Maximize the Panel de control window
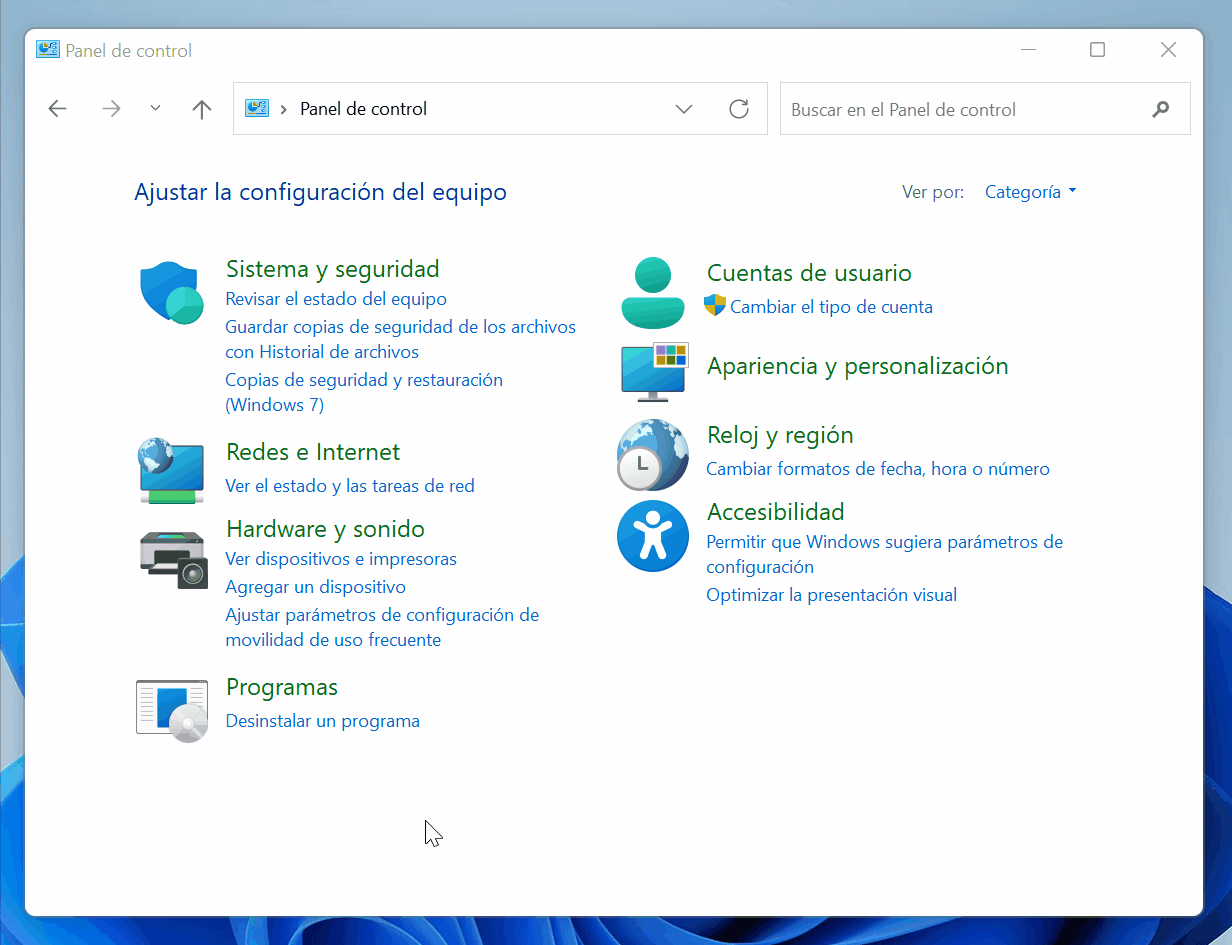This screenshot has height=945, width=1232. [1097, 50]
